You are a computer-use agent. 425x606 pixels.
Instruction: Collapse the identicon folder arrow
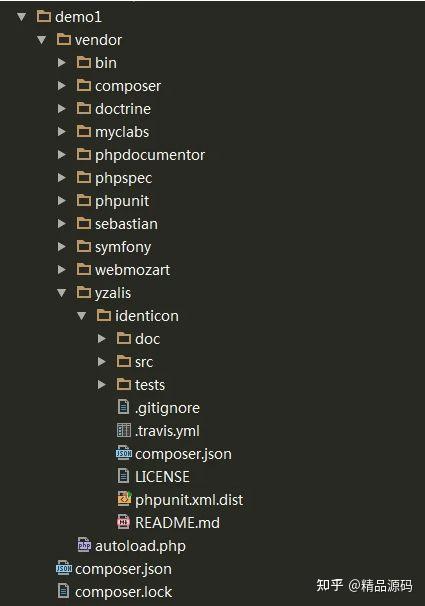(x=82, y=316)
